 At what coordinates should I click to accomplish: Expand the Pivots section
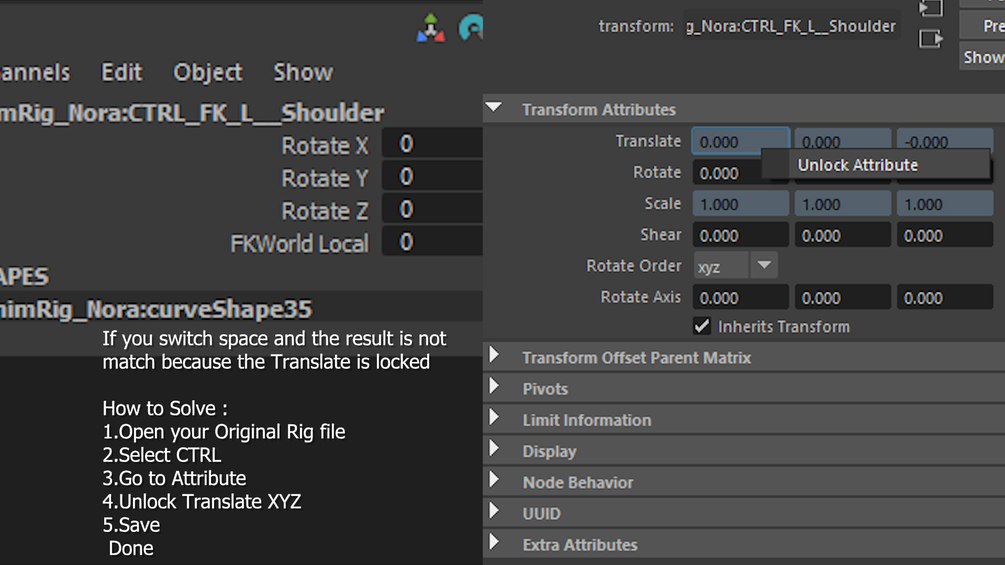[494, 388]
